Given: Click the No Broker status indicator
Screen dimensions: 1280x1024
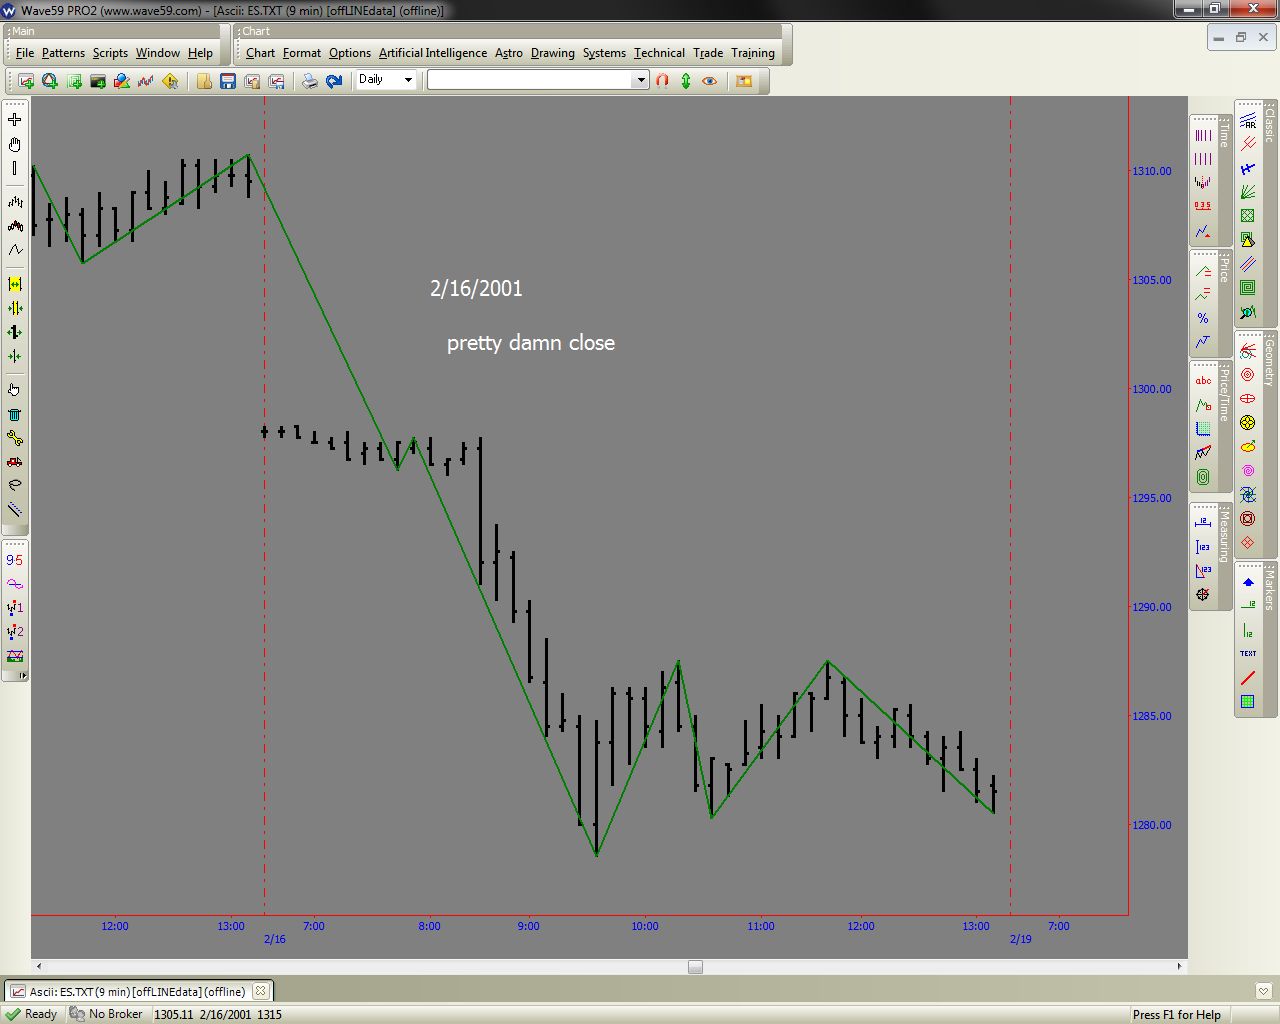Looking at the screenshot, I should [x=107, y=1014].
